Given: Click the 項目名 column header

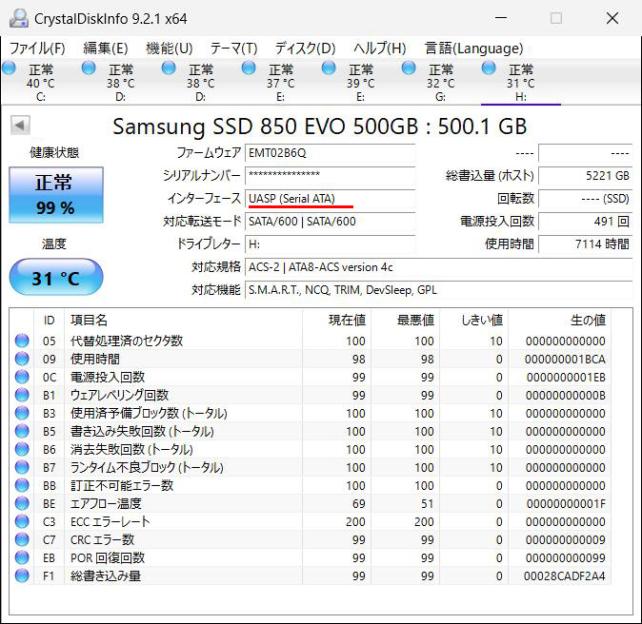Looking at the screenshot, I should click(183, 320).
